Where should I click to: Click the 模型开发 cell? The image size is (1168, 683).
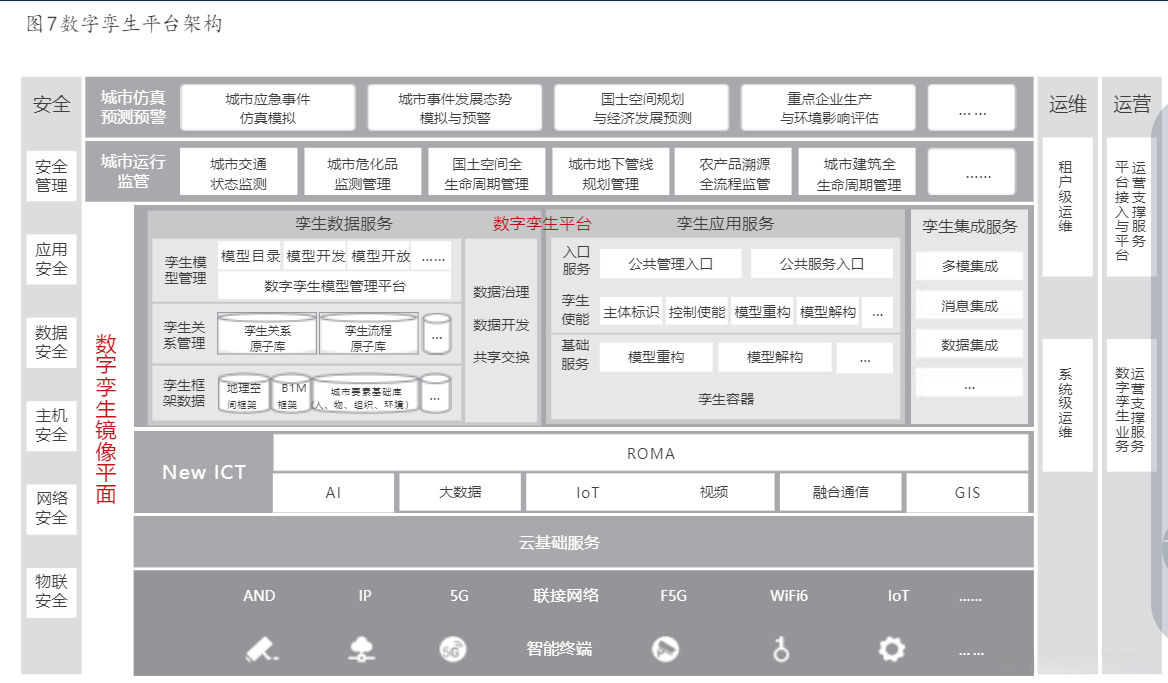[x=316, y=256]
